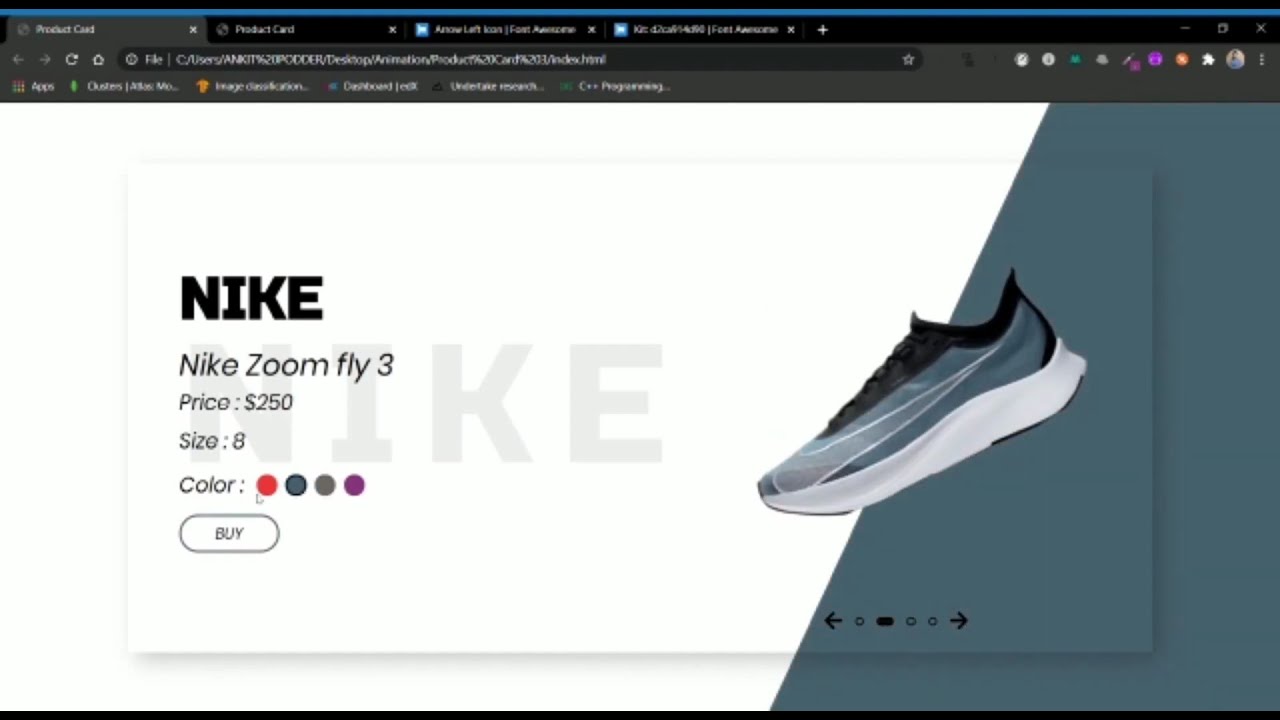
Task: Switch to Kit Font Awesome tab
Action: coord(704,30)
